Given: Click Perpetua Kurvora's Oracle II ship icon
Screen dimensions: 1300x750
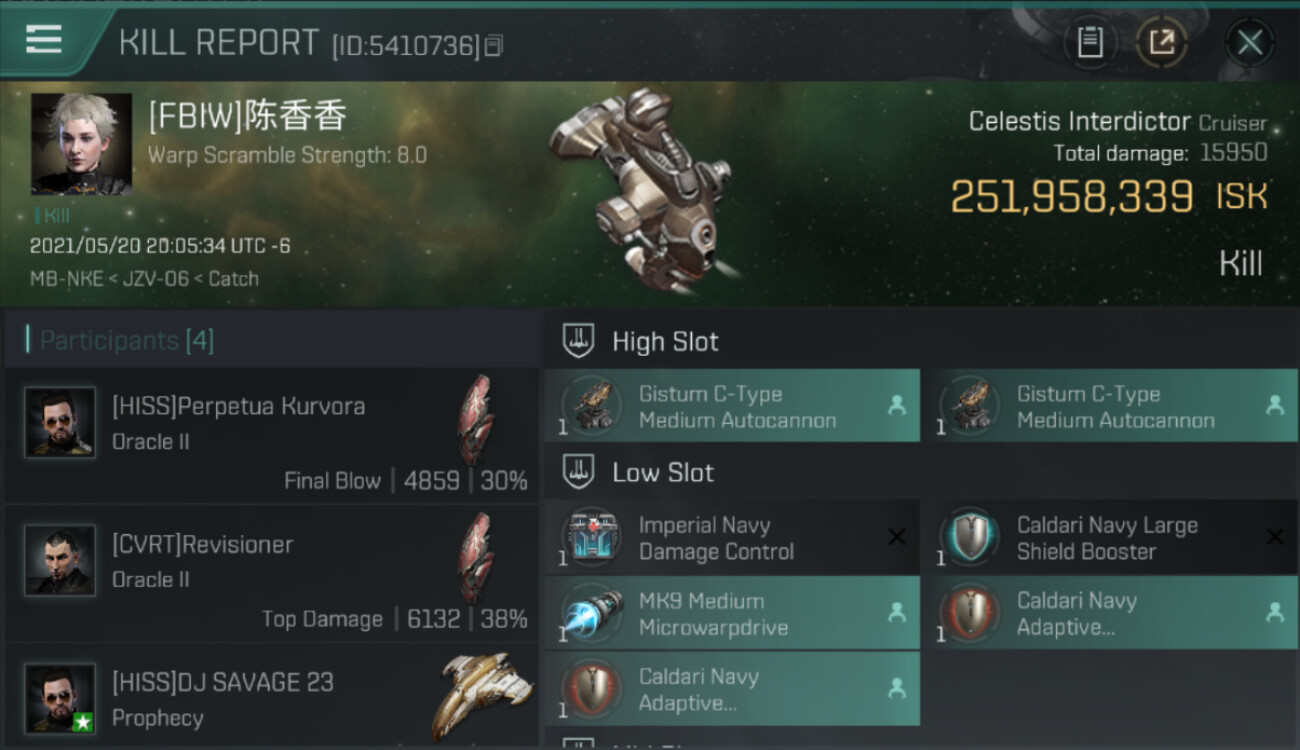Looking at the screenshot, I should (x=476, y=420).
